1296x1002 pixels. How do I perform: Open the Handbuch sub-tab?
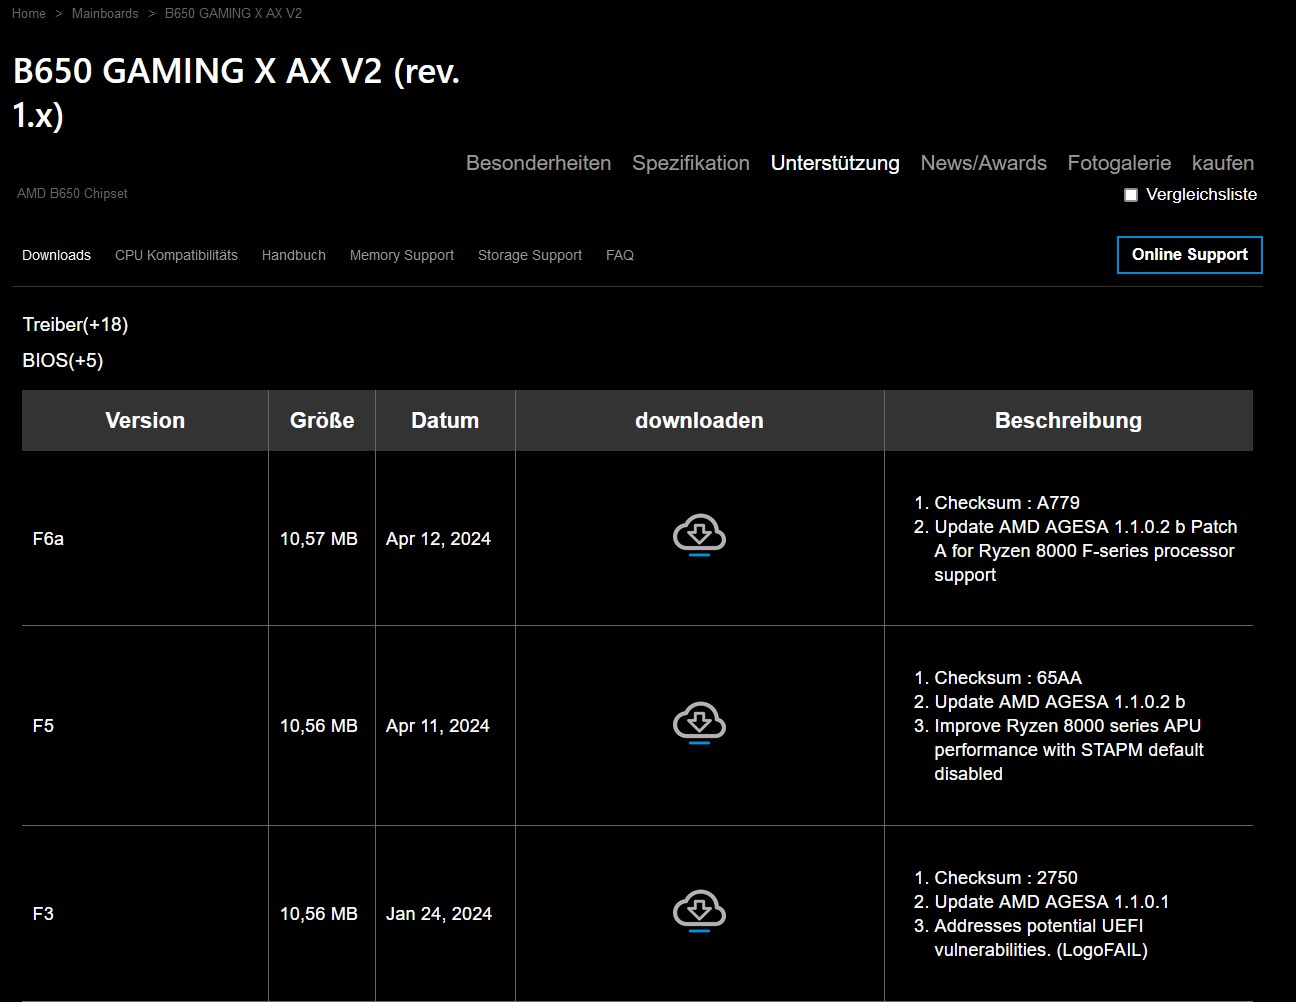click(x=294, y=255)
